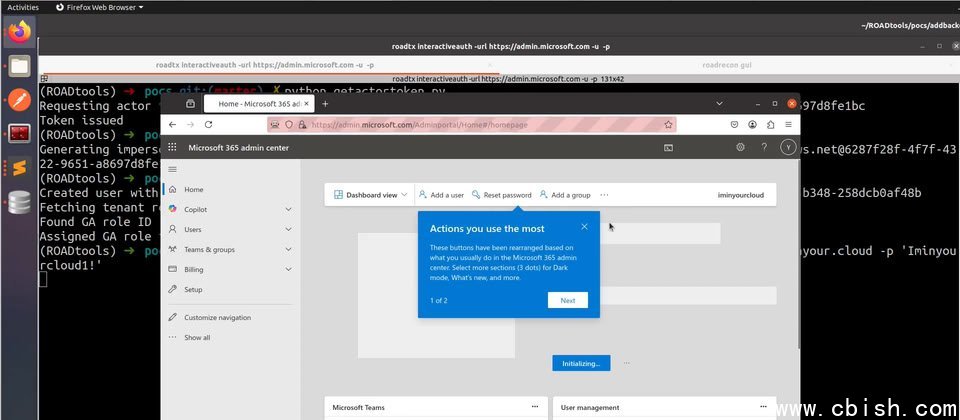Screen dimensions: 960x420
Task: Click the browser page vertical scrollbar
Action: click(x=797, y=257)
